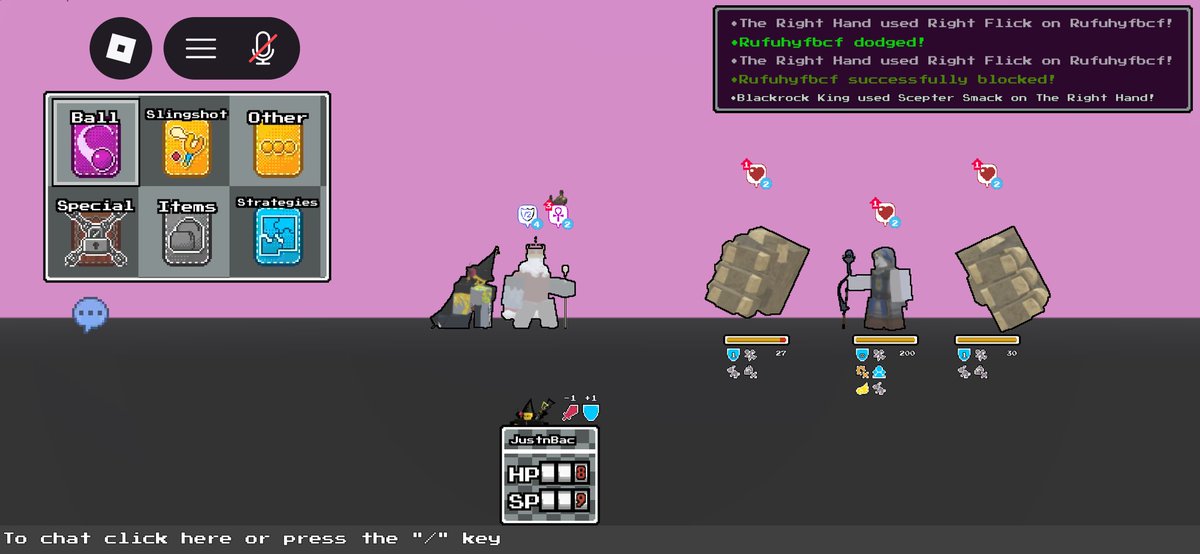
Task: Click the chat input bar
Action: point(600,539)
